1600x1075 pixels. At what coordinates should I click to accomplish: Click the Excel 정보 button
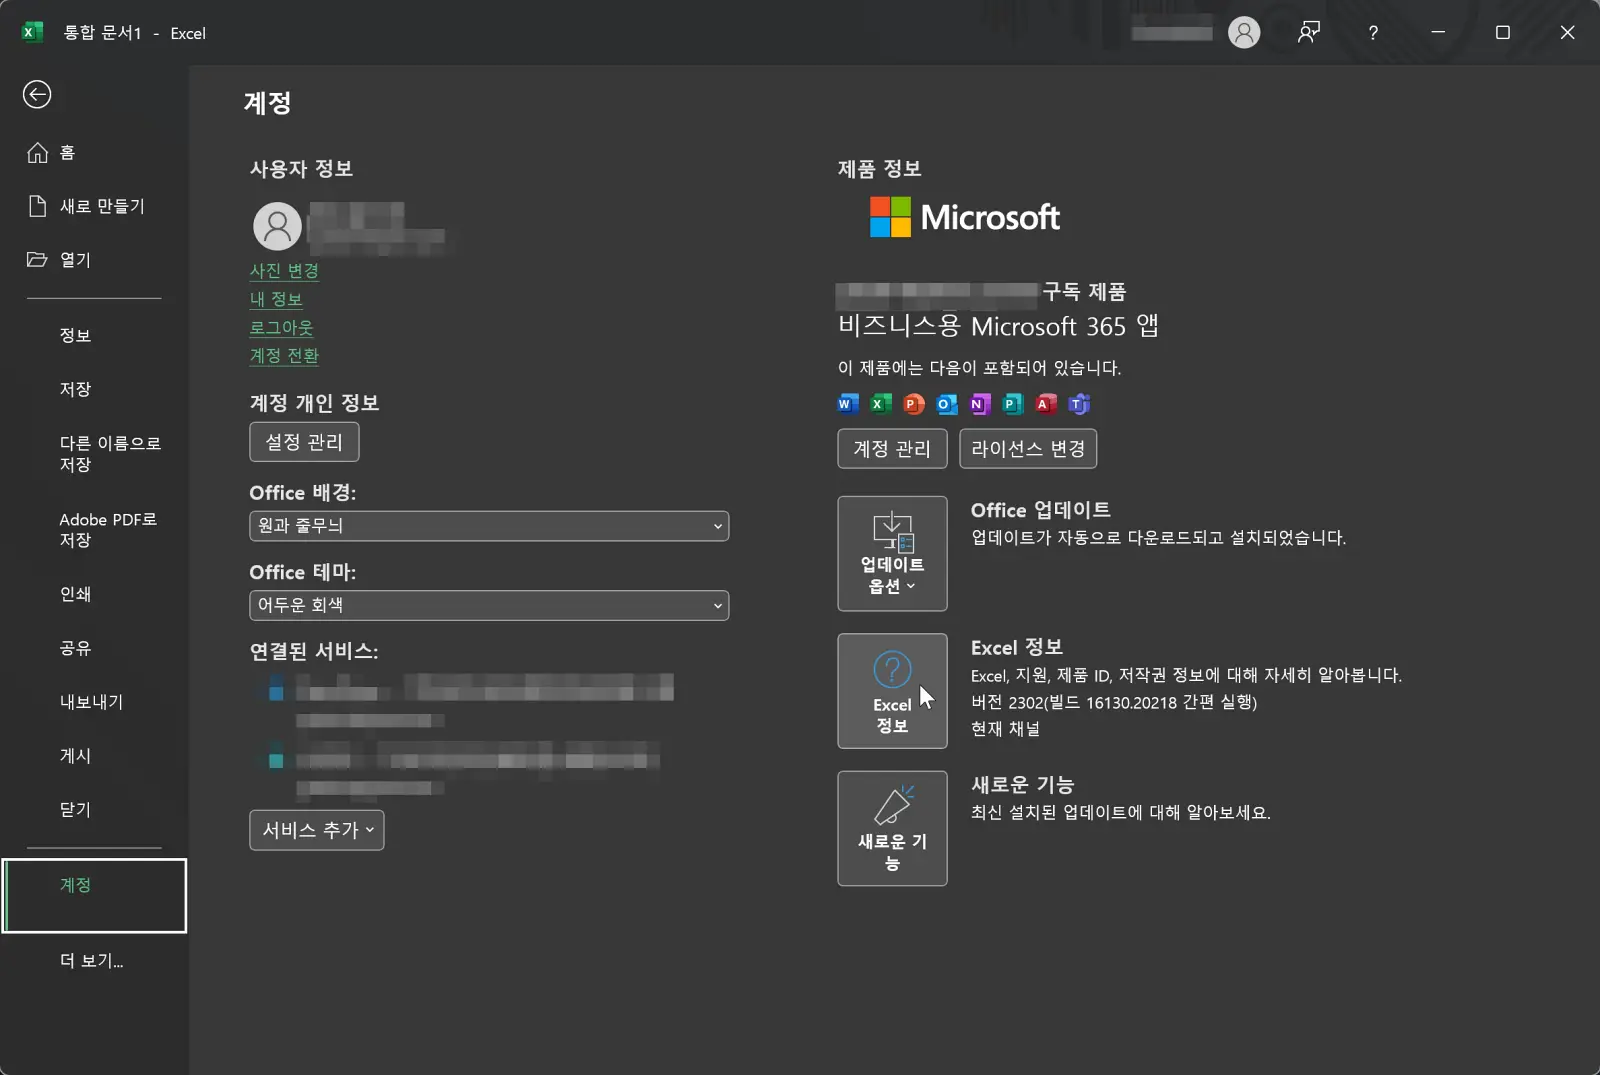click(x=892, y=691)
